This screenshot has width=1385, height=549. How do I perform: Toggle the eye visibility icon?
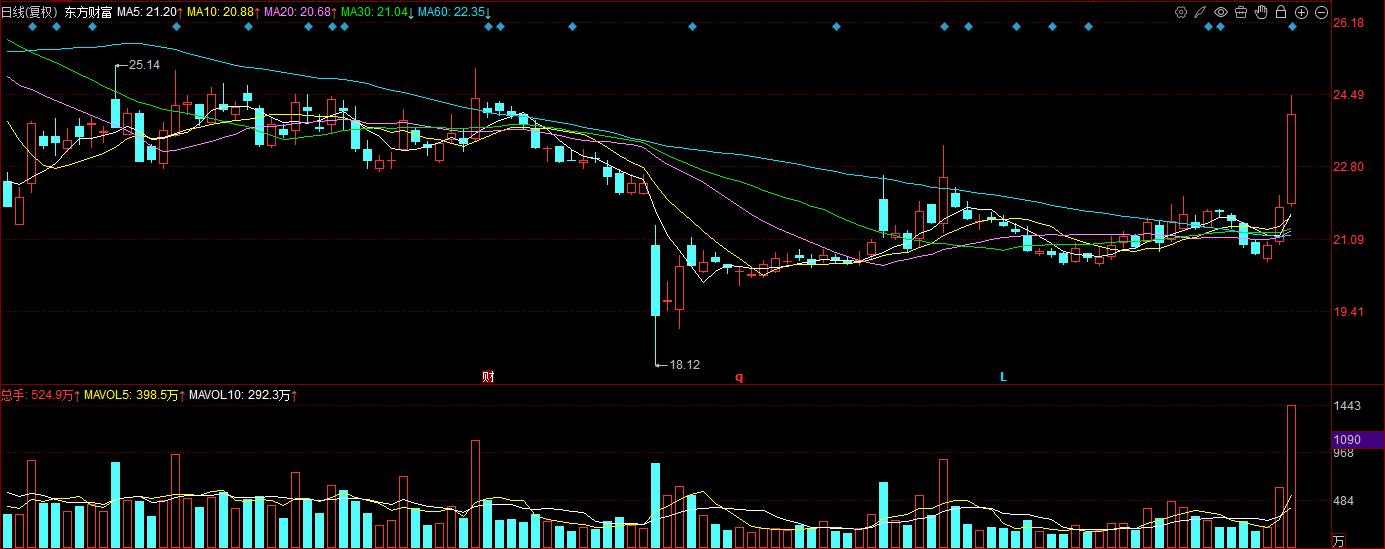pyautogui.click(x=1221, y=12)
